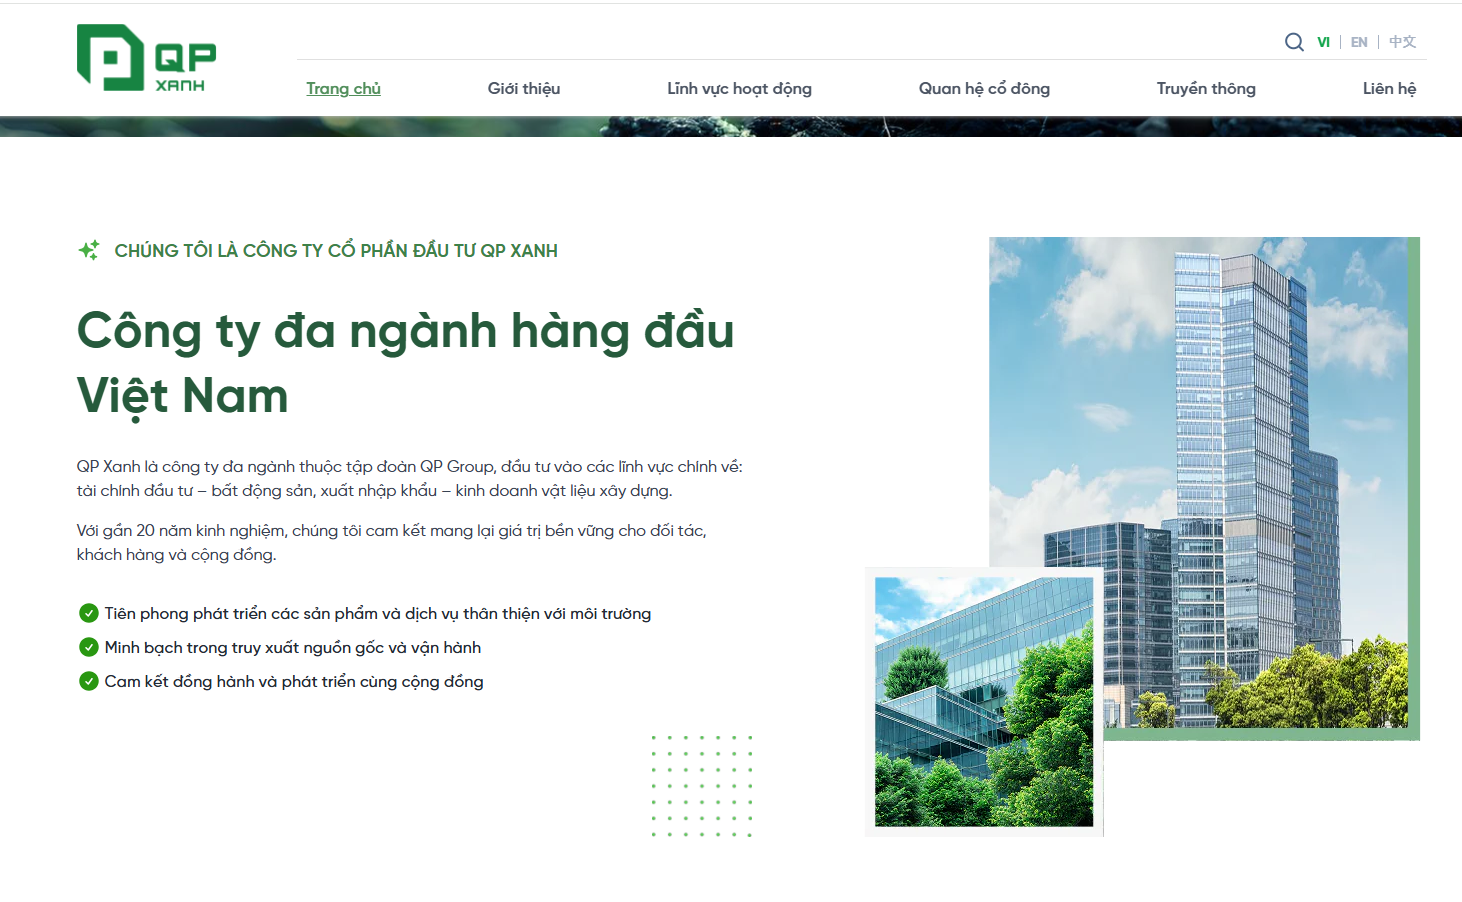This screenshot has height=902, width=1462.
Task: Open Lĩnh vực hoạt động menu
Action: tap(739, 88)
